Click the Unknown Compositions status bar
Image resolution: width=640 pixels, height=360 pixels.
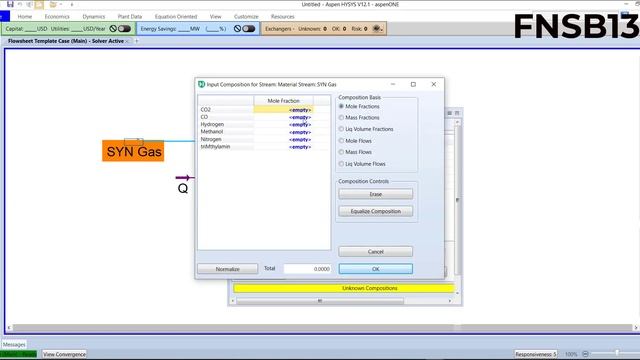pyautogui.click(x=344, y=288)
